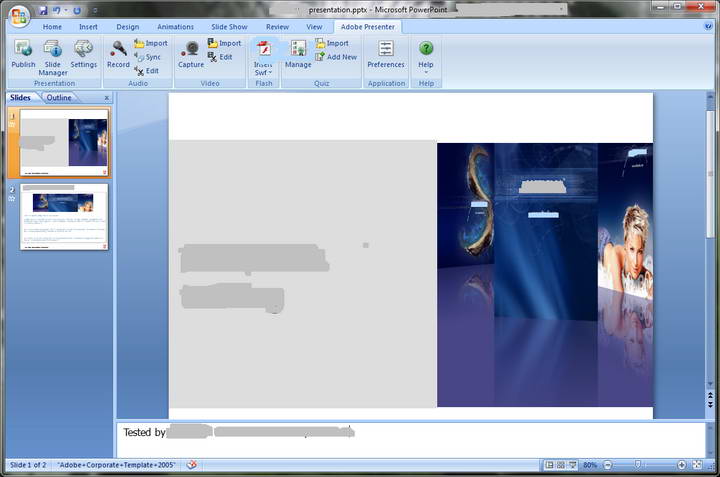Image resolution: width=720 pixels, height=477 pixels.
Task: Open the Preferences icon
Action: (386, 50)
